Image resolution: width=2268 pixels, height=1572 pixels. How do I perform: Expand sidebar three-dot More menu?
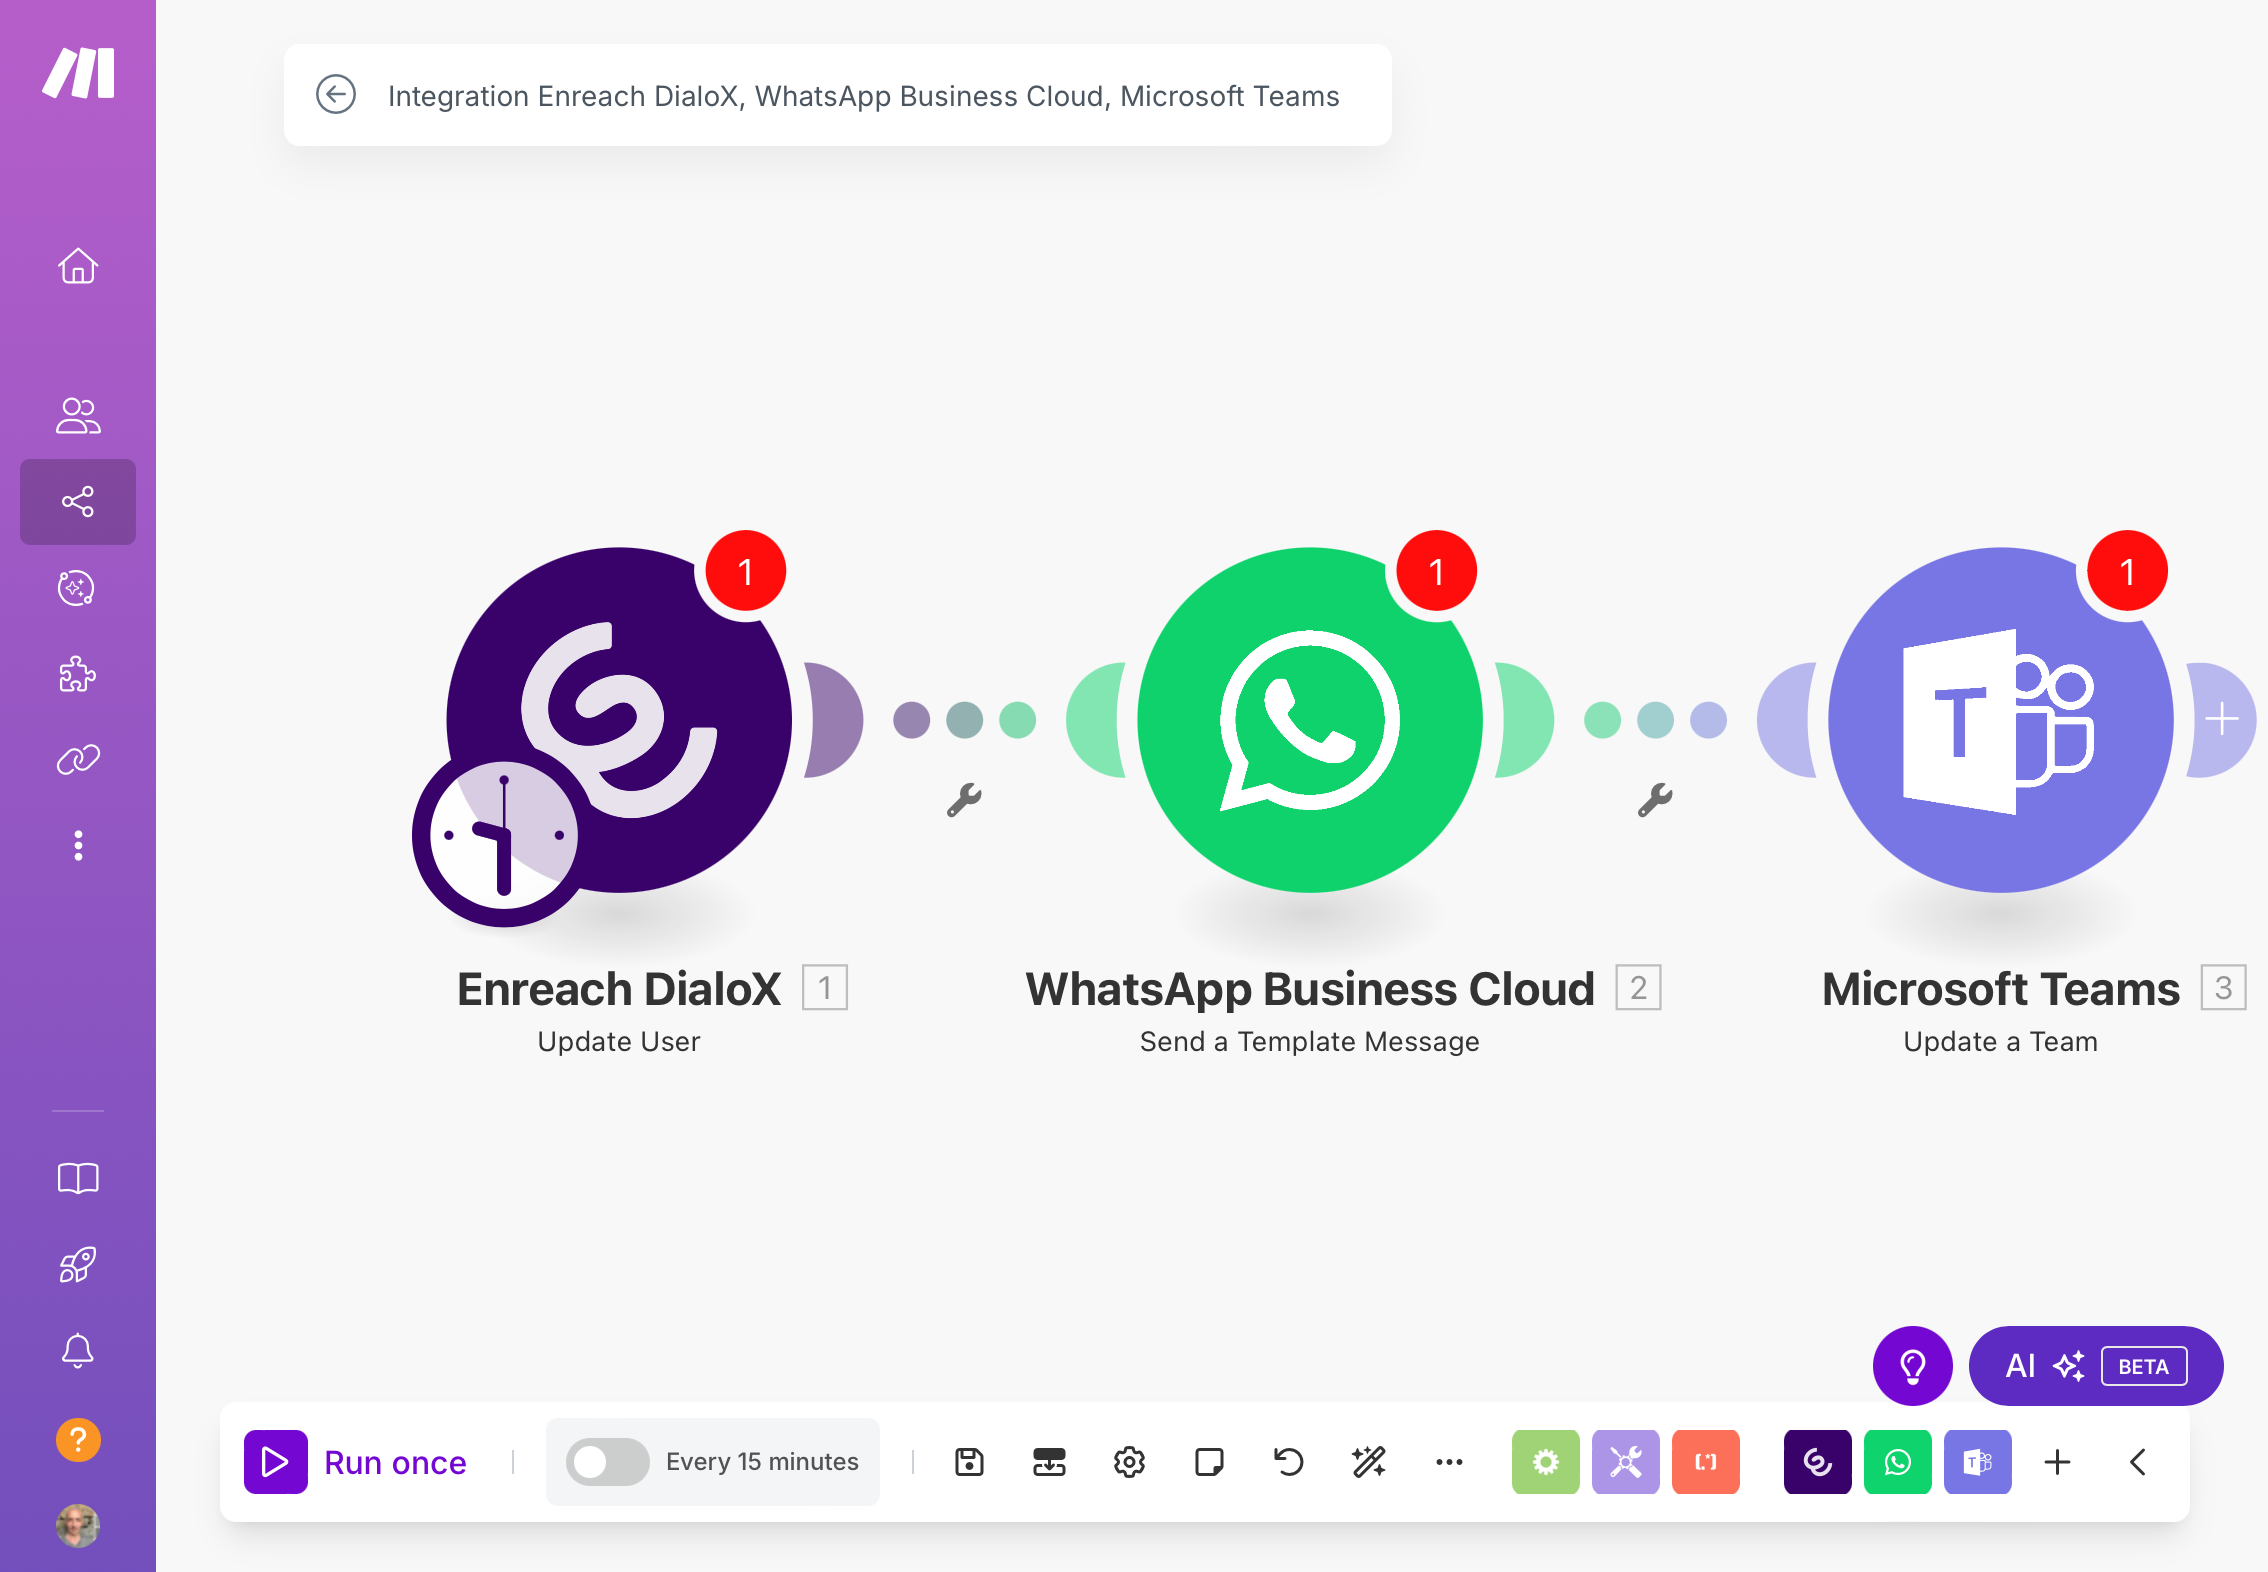tap(78, 846)
